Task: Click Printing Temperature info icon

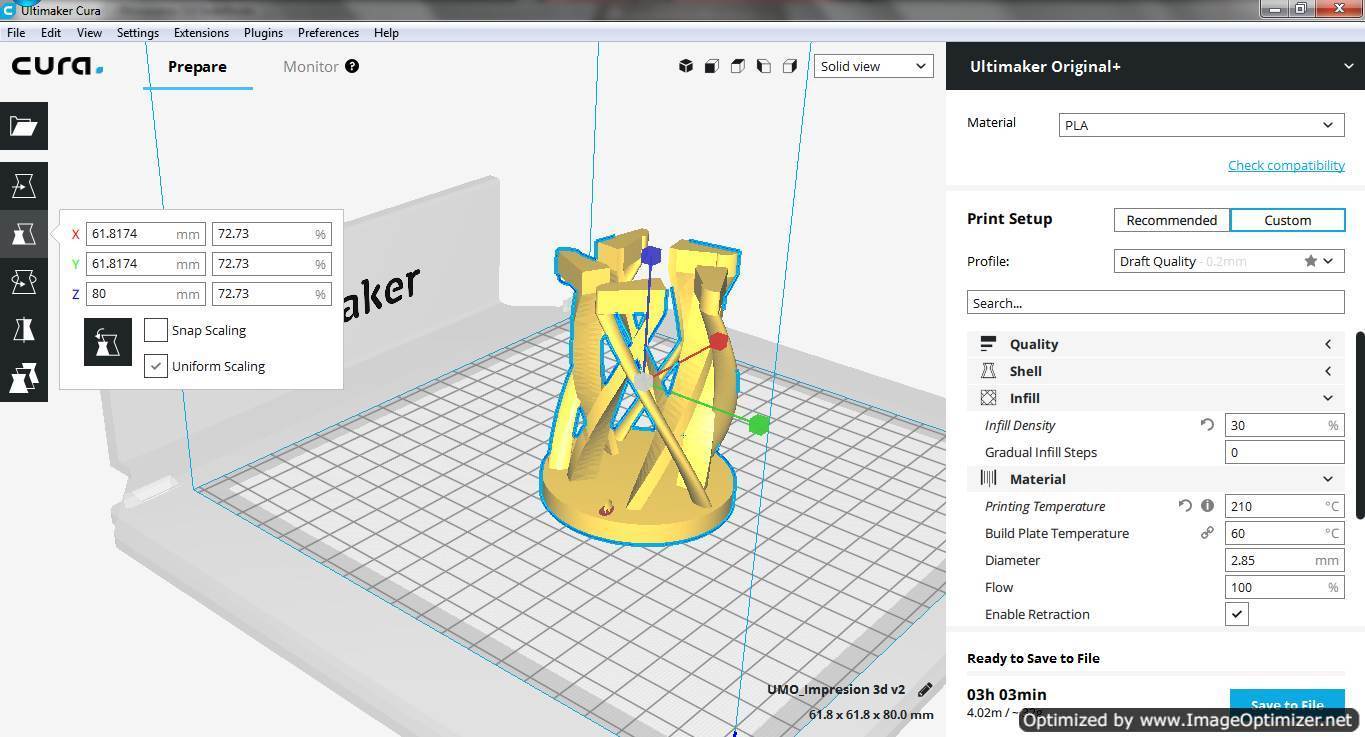Action: click(1207, 506)
